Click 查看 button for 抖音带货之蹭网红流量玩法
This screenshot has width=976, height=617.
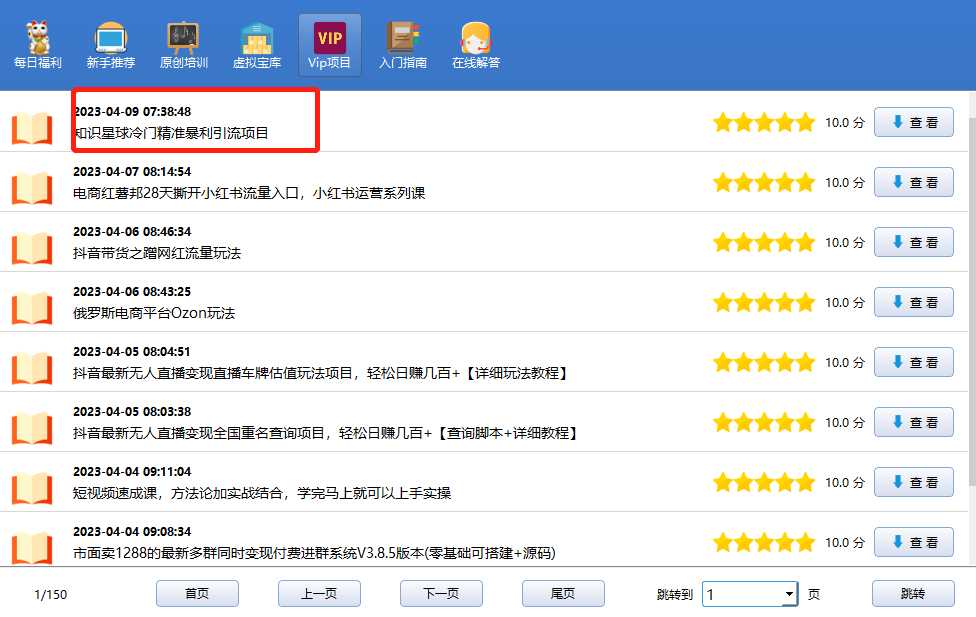(x=914, y=242)
